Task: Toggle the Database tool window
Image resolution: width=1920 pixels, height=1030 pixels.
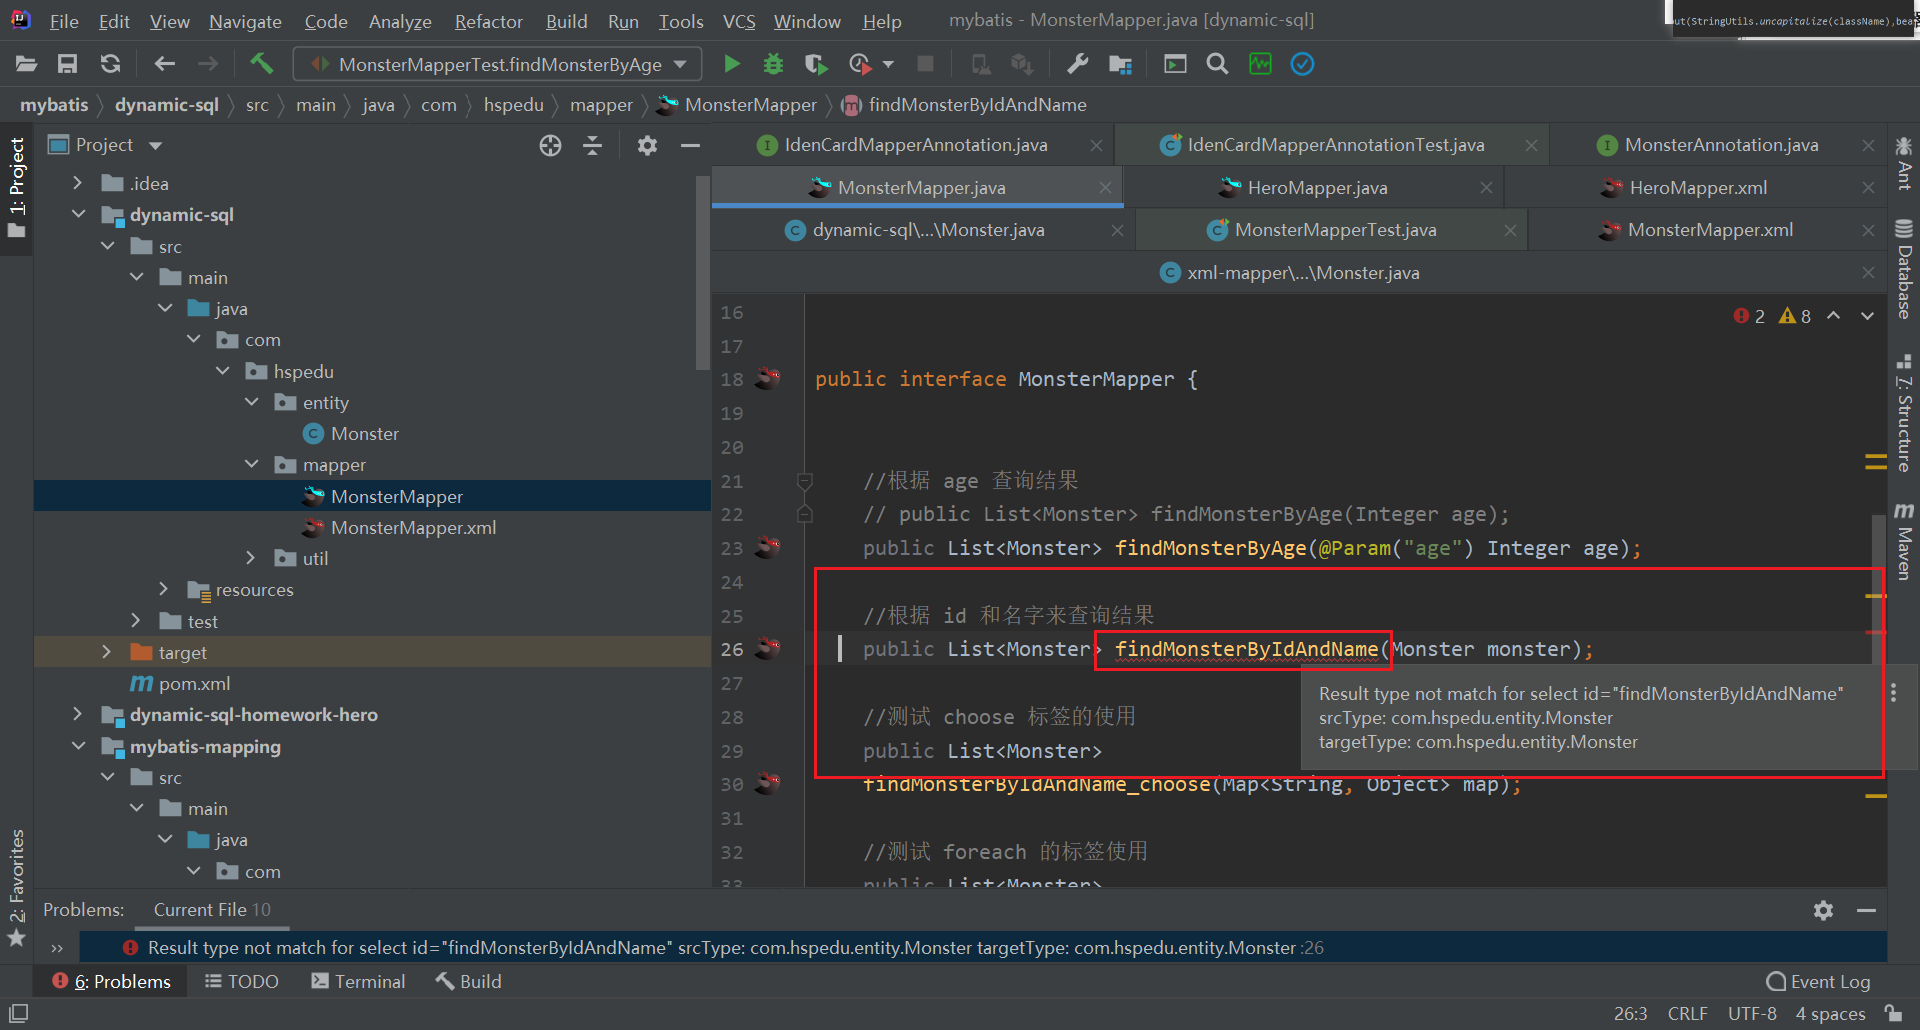Action: [1904, 270]
